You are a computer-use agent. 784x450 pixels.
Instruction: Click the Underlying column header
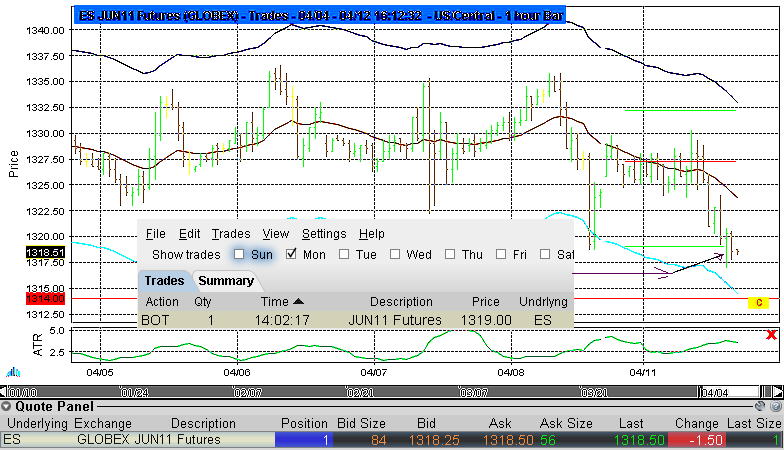coord(37,424)
